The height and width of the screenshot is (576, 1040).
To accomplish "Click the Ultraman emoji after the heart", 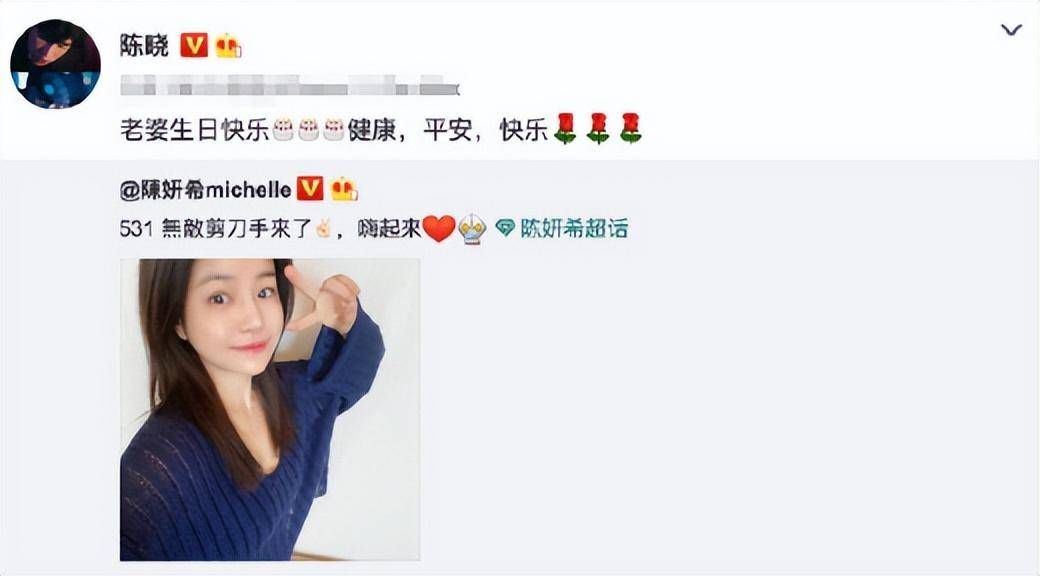I will (x=472, y=230).
